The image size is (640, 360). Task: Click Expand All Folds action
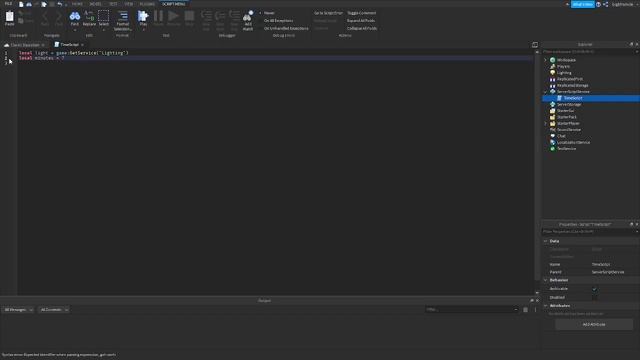(x=361, y=21)
